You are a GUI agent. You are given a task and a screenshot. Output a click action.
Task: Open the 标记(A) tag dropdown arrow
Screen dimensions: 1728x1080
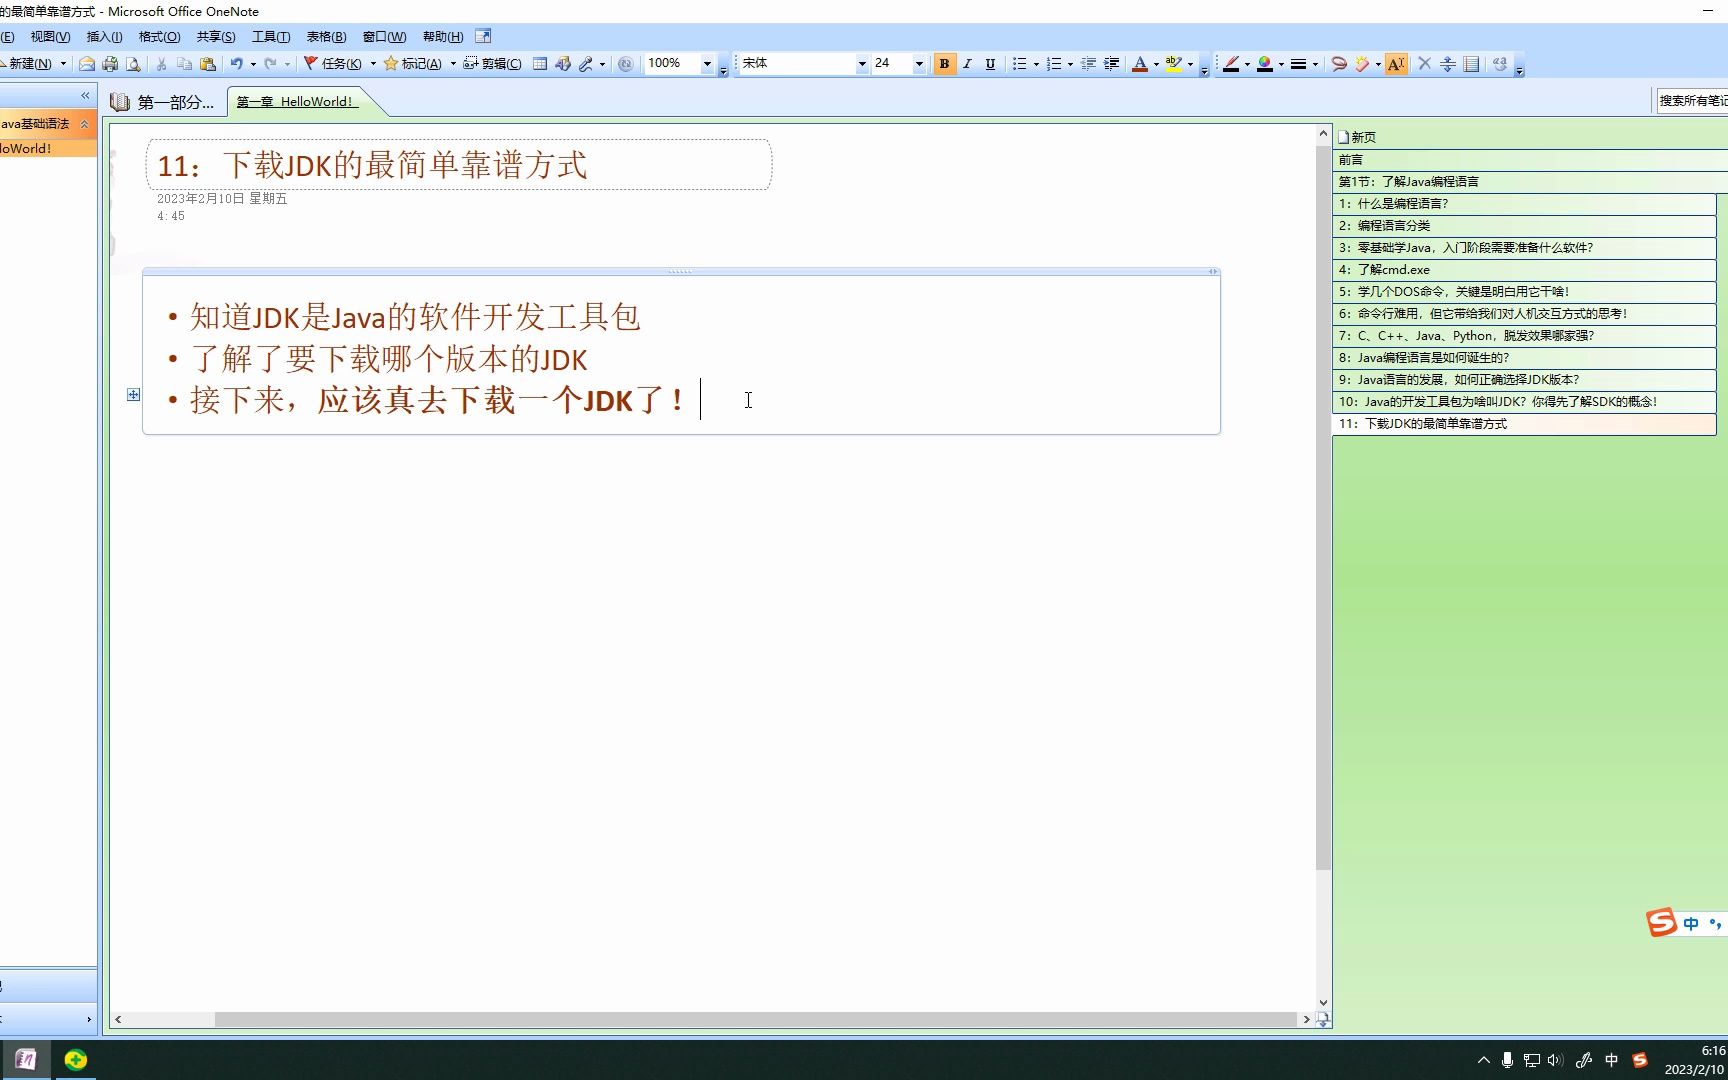click(453, 64)
